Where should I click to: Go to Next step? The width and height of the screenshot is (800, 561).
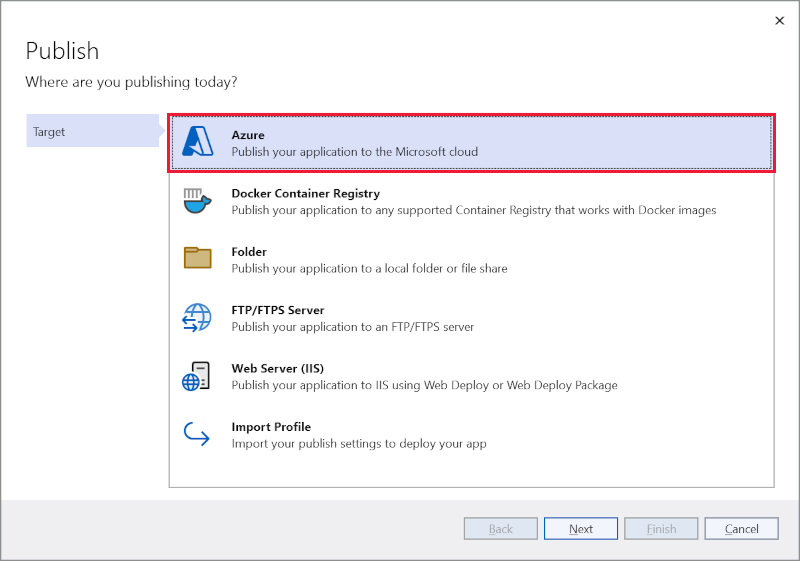click(x=581, y=528)
